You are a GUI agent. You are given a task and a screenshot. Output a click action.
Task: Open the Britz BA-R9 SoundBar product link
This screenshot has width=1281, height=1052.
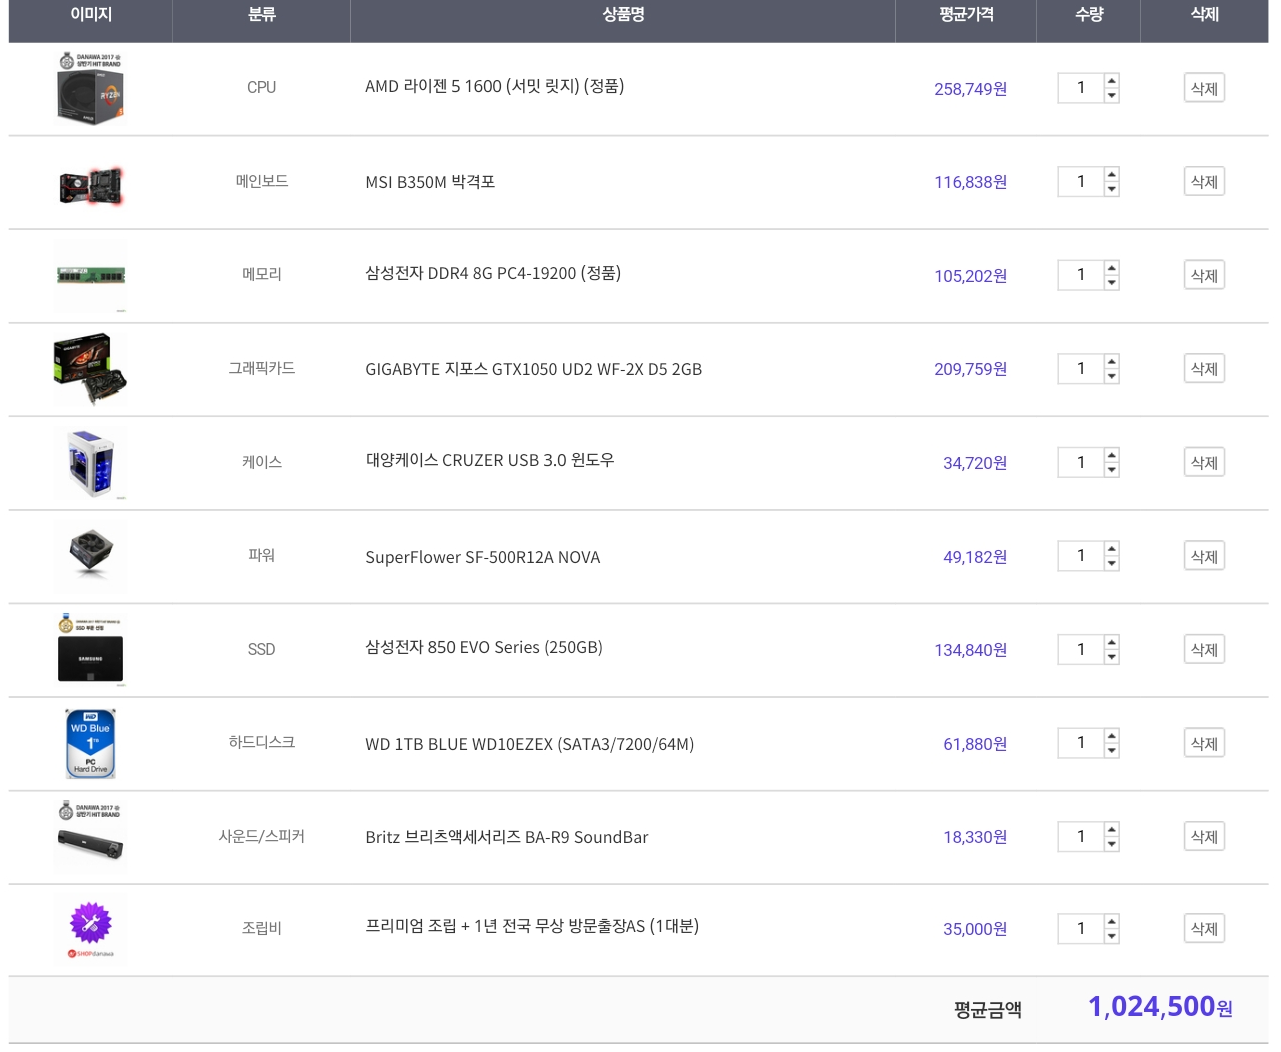click(x=506, y=837)
